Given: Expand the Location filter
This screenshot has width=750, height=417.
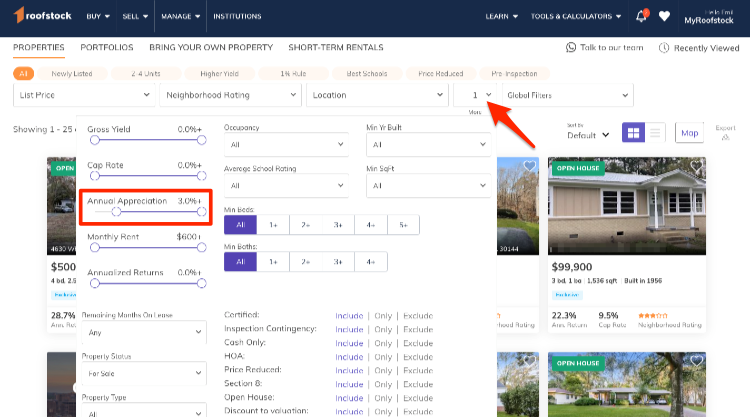Looking at the screenshot, I should tap(377, 95).
